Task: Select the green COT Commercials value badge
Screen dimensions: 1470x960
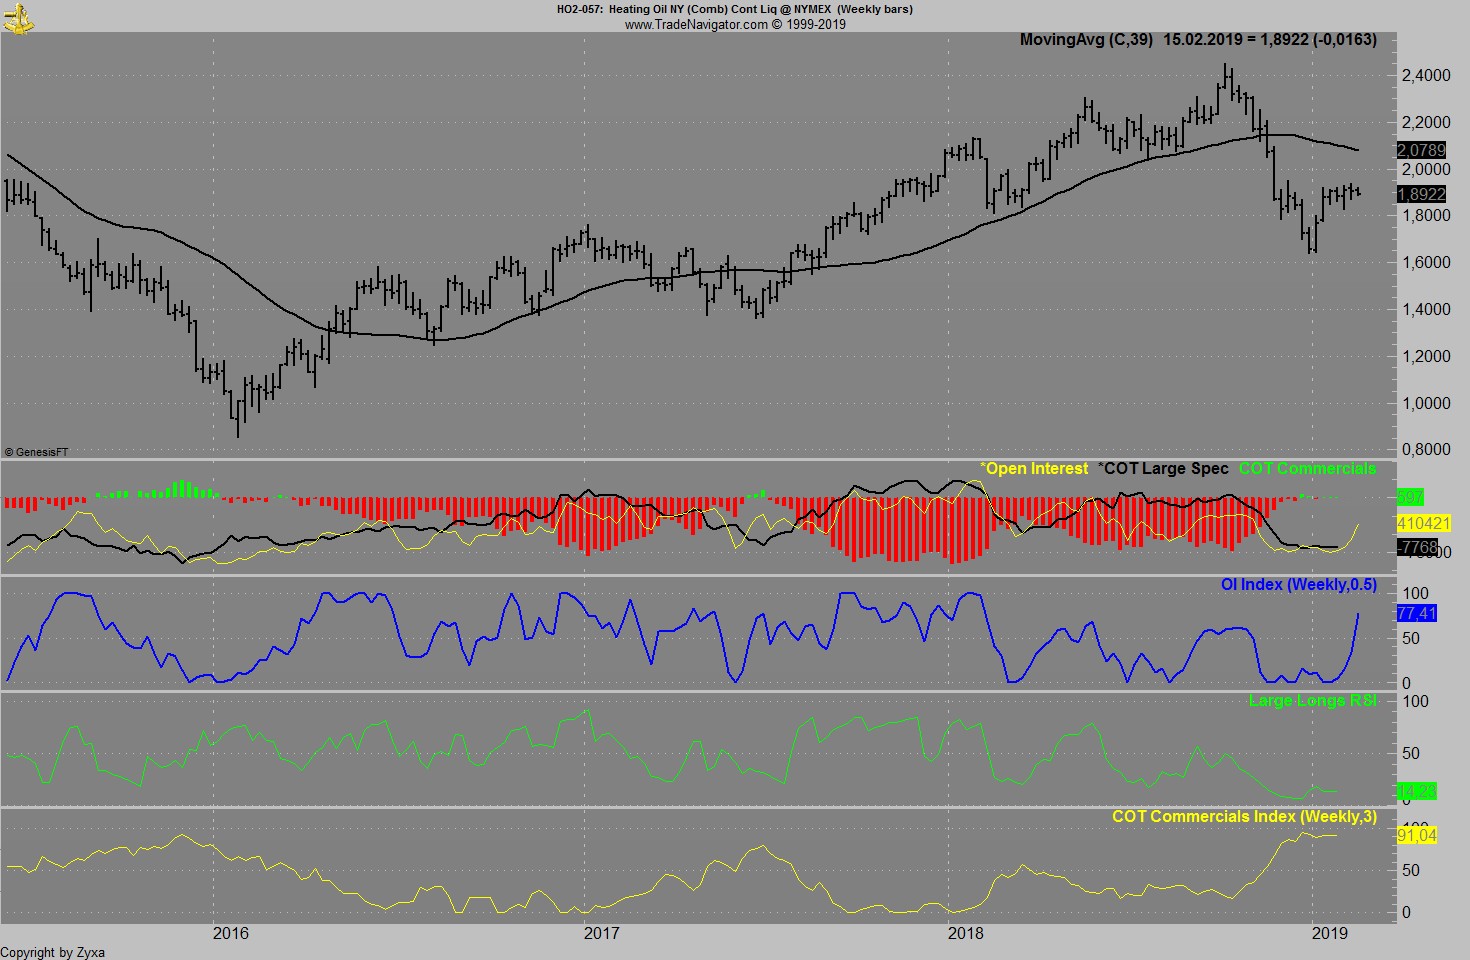Action: click(x=1409, y=495)
